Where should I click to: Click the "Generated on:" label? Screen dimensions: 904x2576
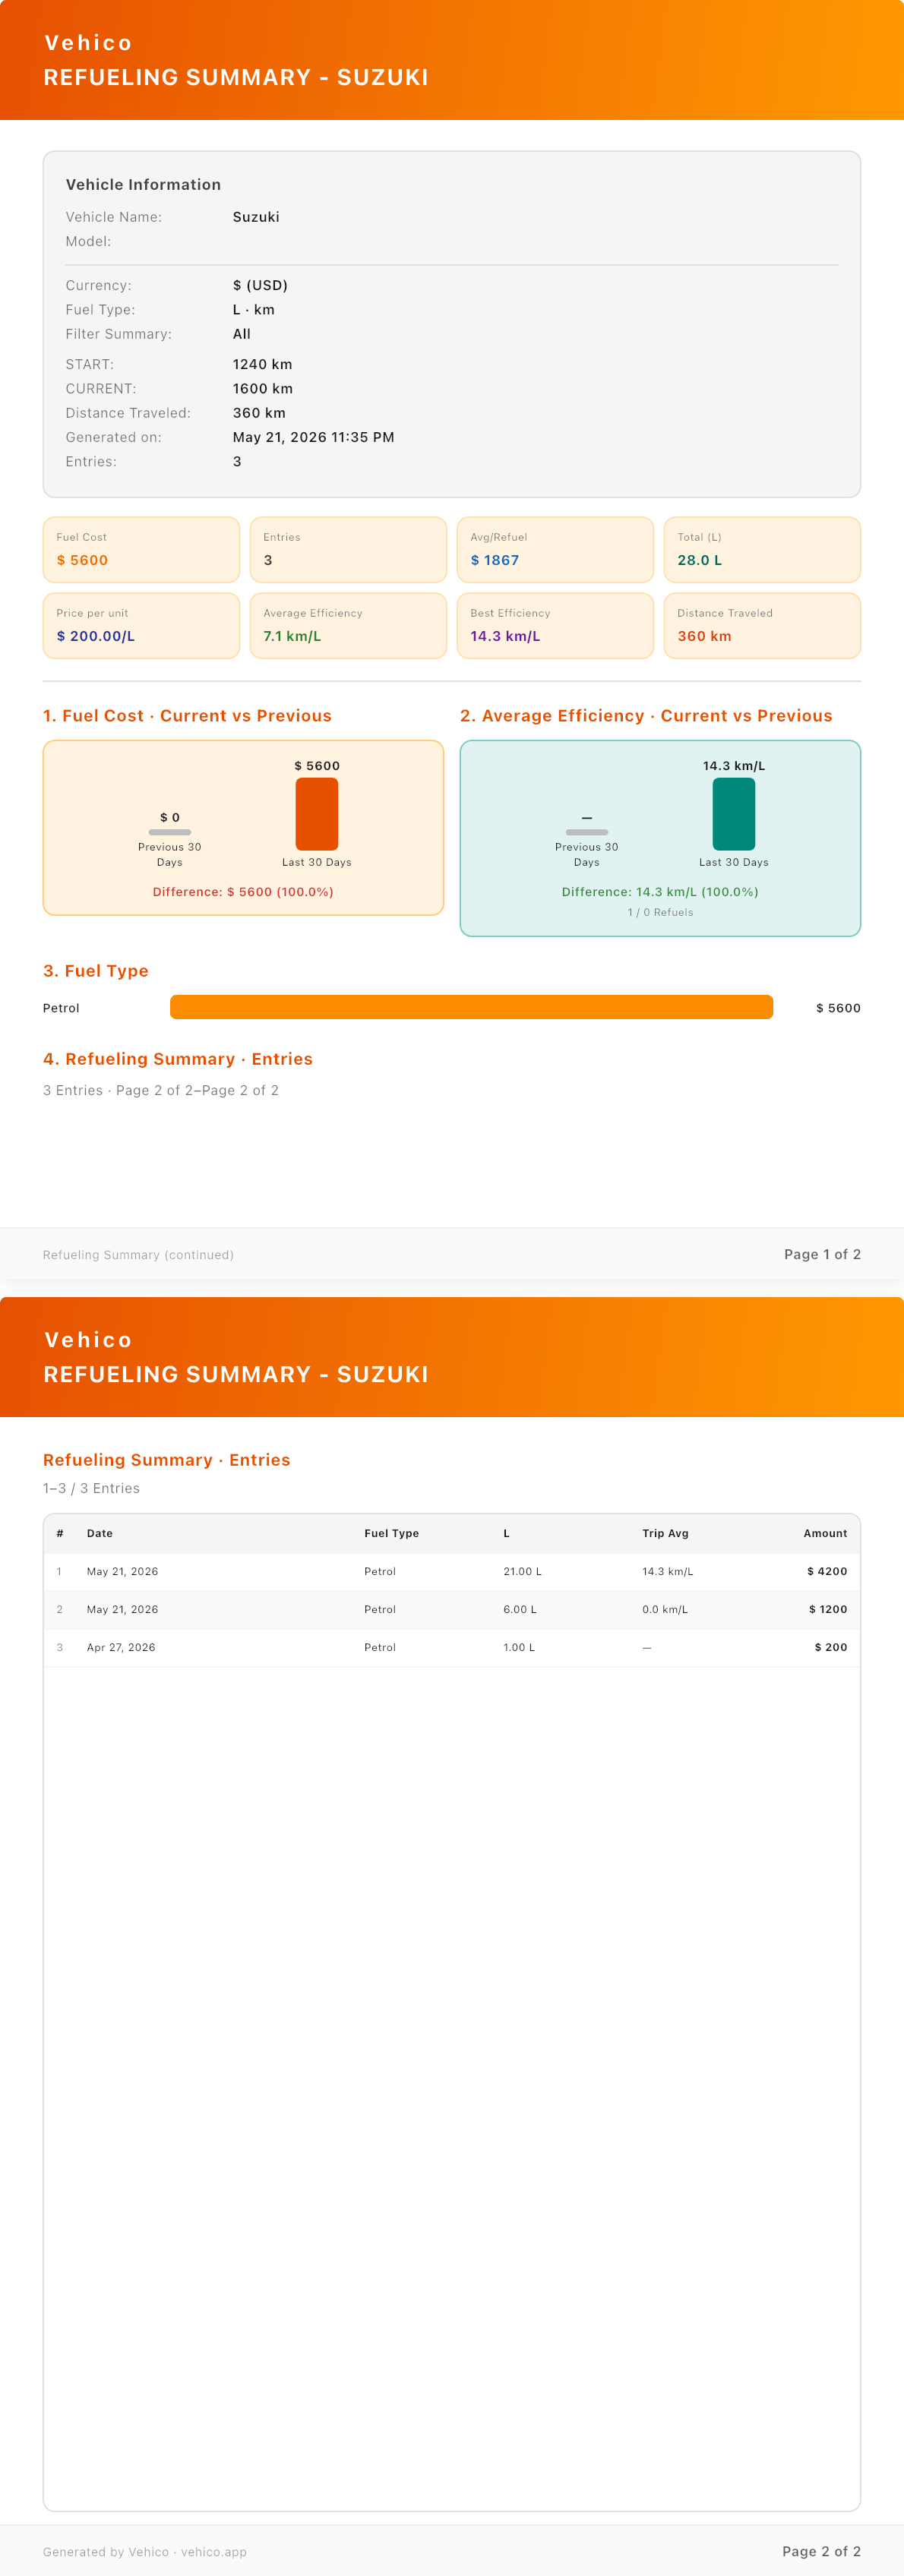click(113, 437)
